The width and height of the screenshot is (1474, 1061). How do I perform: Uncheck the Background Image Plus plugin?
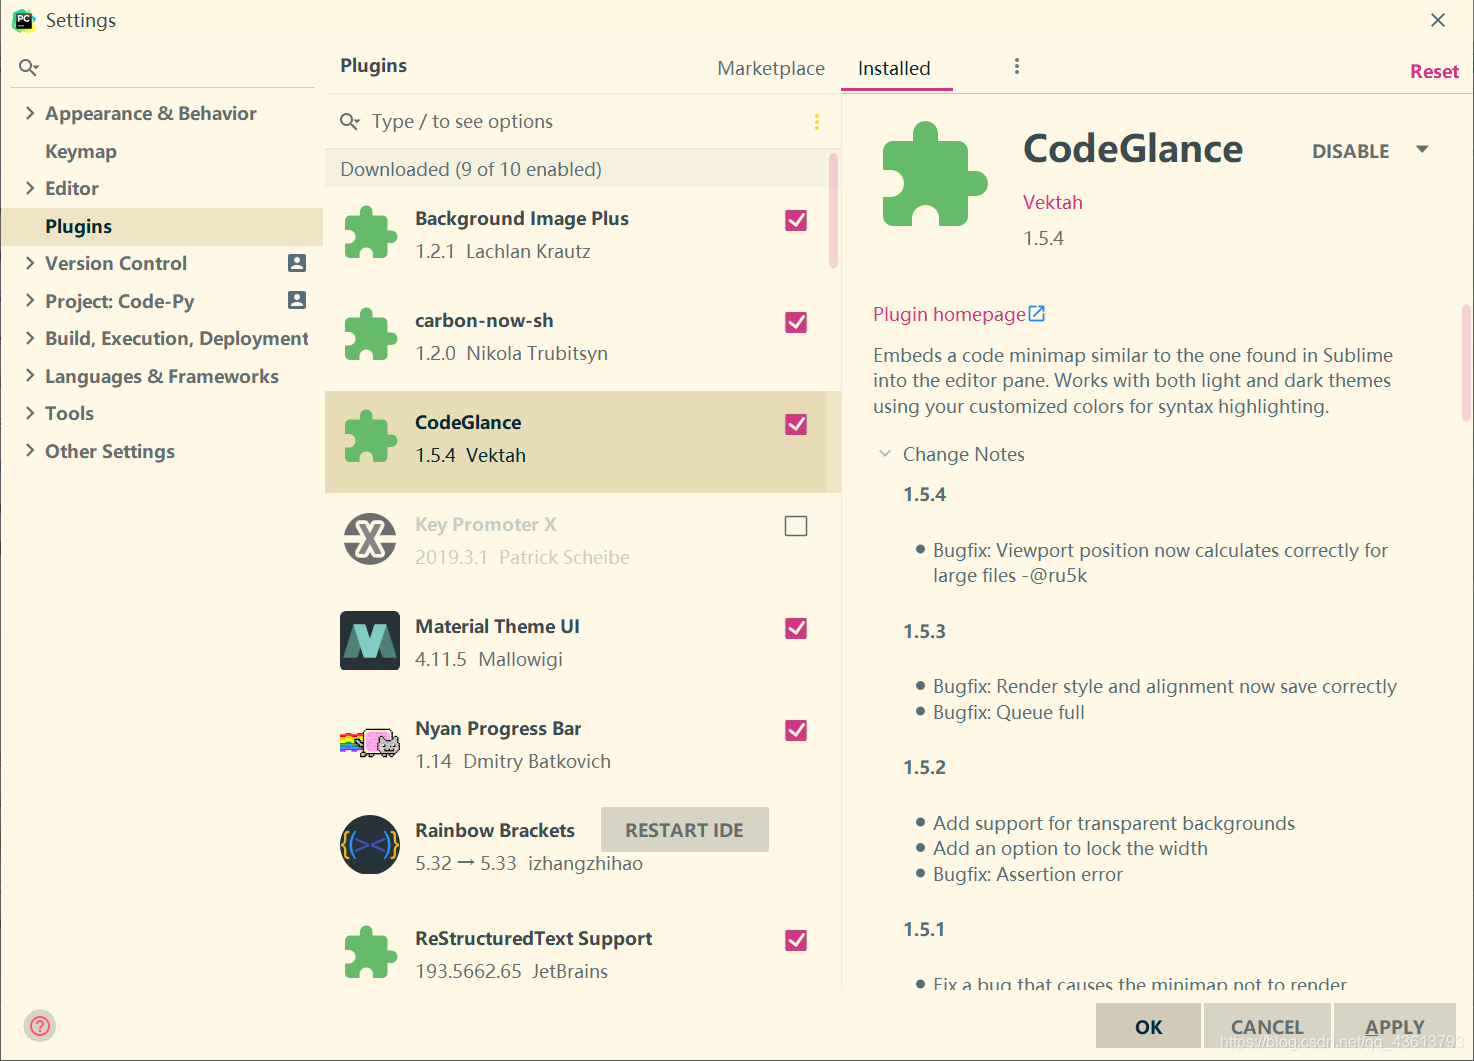[796, 220]
